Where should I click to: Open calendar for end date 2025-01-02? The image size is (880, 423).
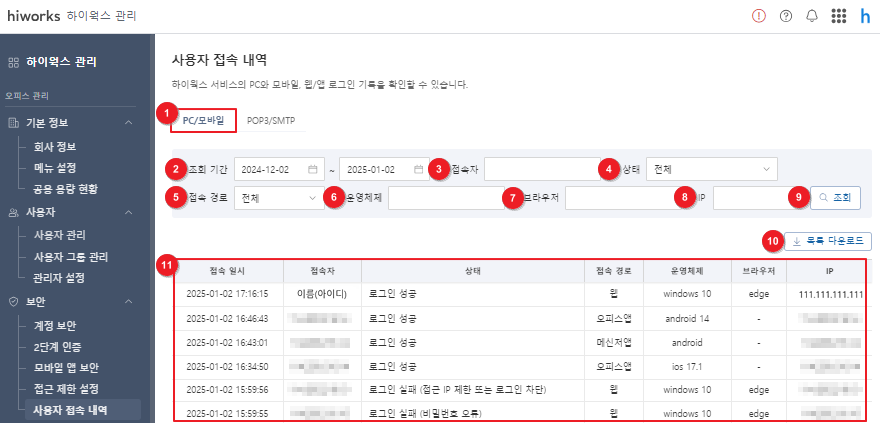coord(418,169)
